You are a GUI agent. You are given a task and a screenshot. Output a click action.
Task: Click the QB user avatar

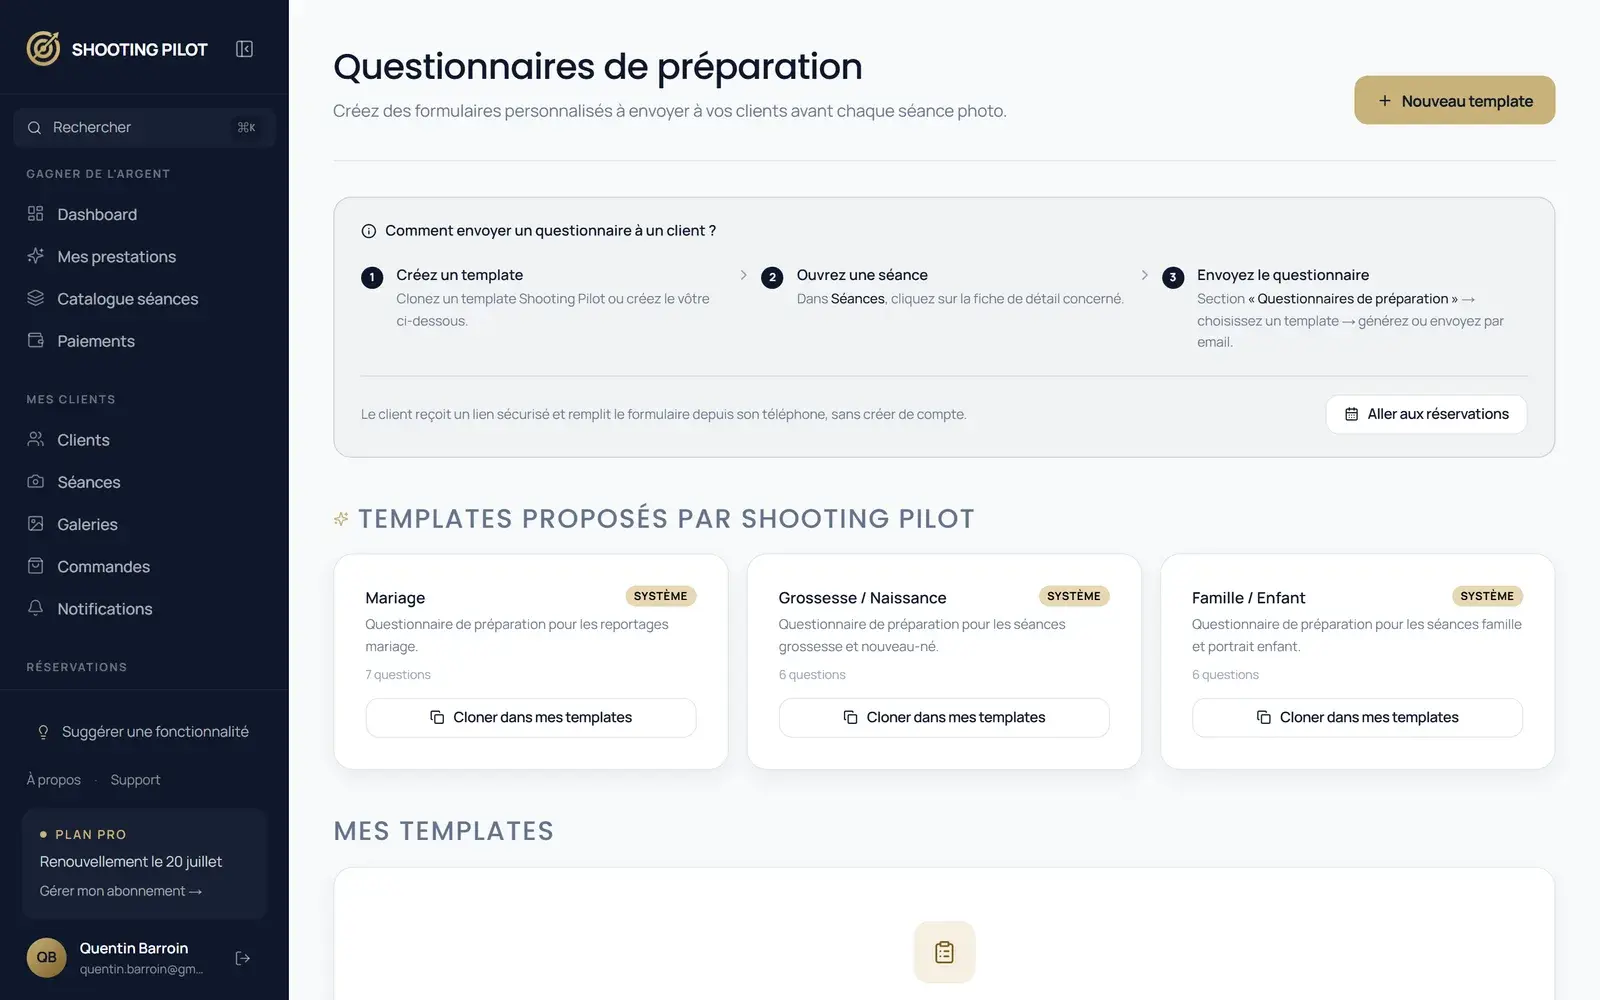point(47,957)
